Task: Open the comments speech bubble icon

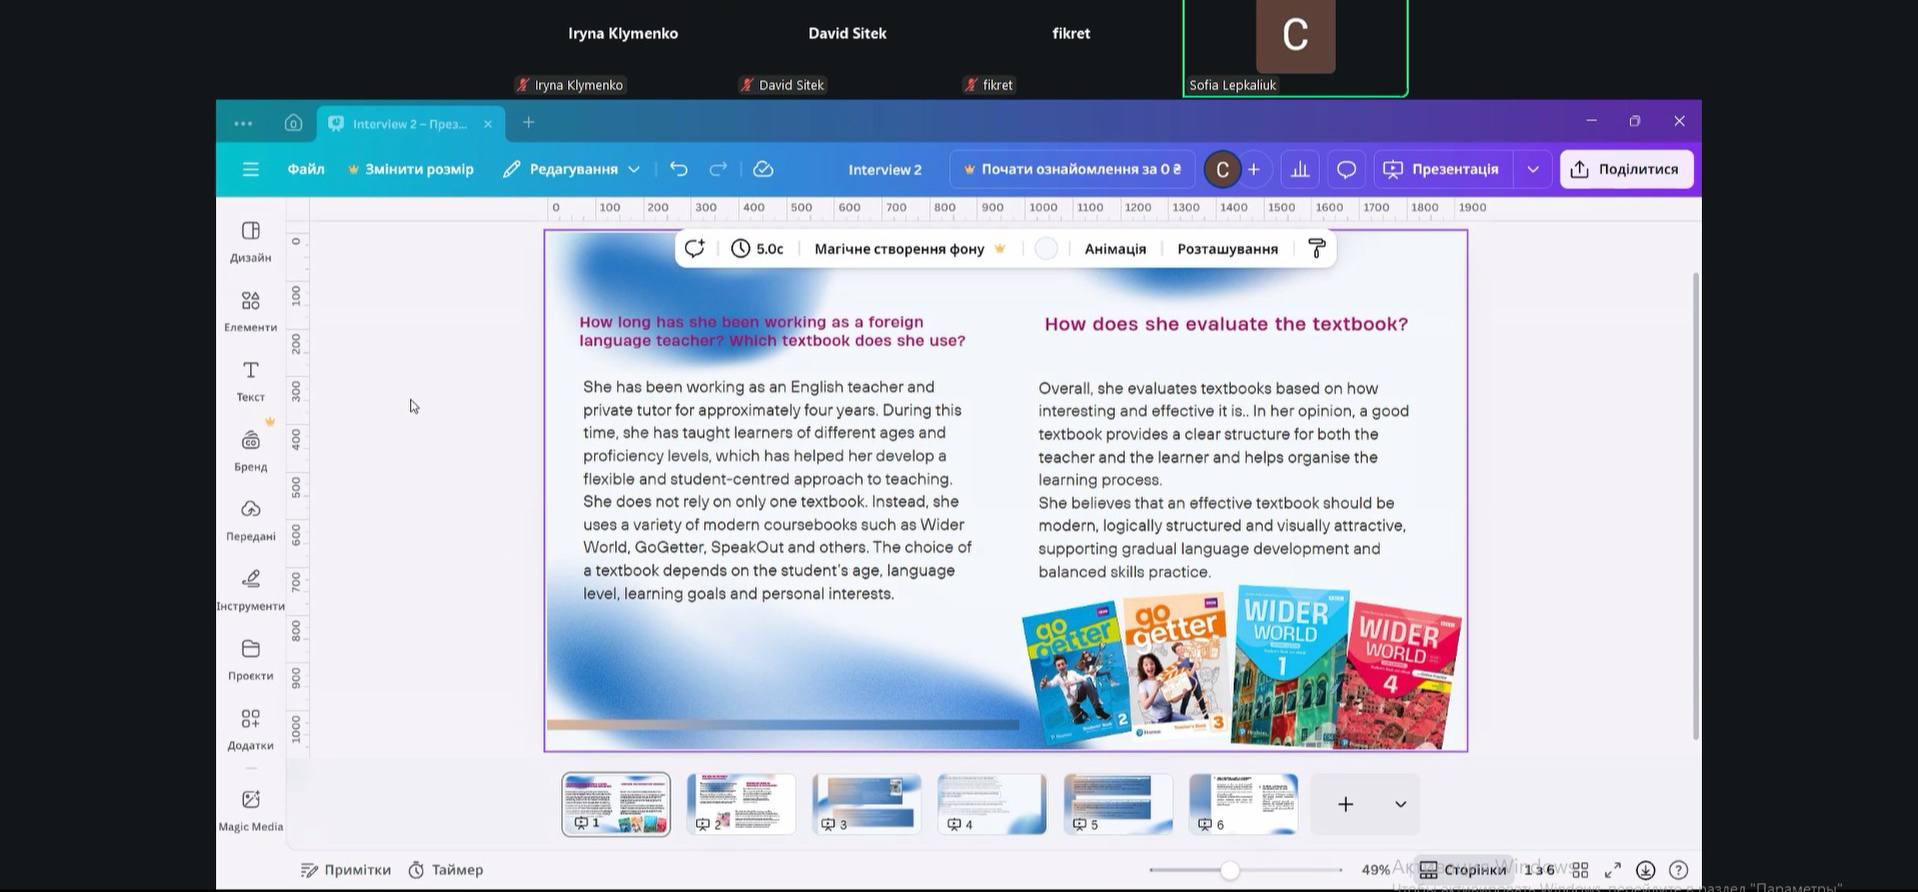Action: [1346, 169]
